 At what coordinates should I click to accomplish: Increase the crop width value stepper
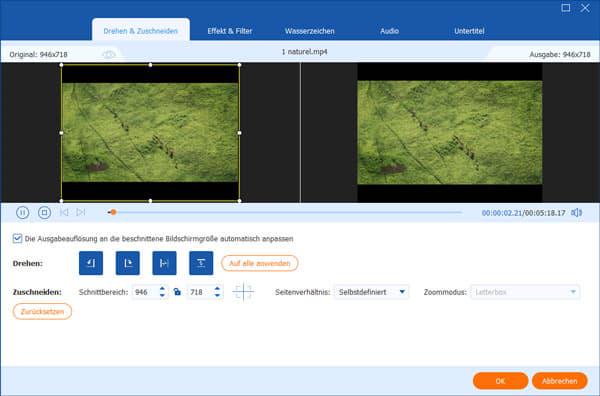click(x=162, y=288)
